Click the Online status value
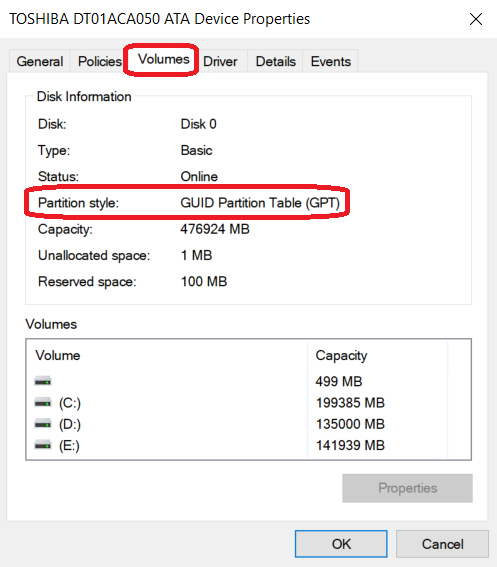 point(199,176)
